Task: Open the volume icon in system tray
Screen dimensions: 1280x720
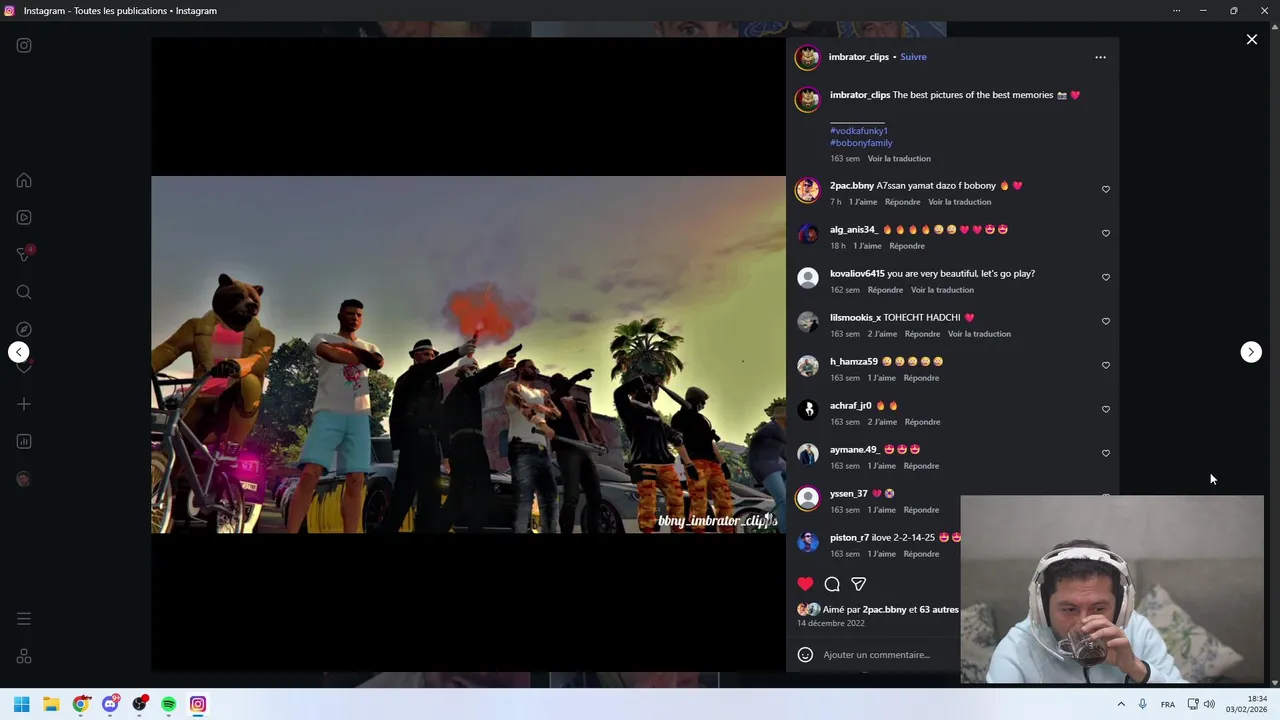Action: tap(1209, 704)
